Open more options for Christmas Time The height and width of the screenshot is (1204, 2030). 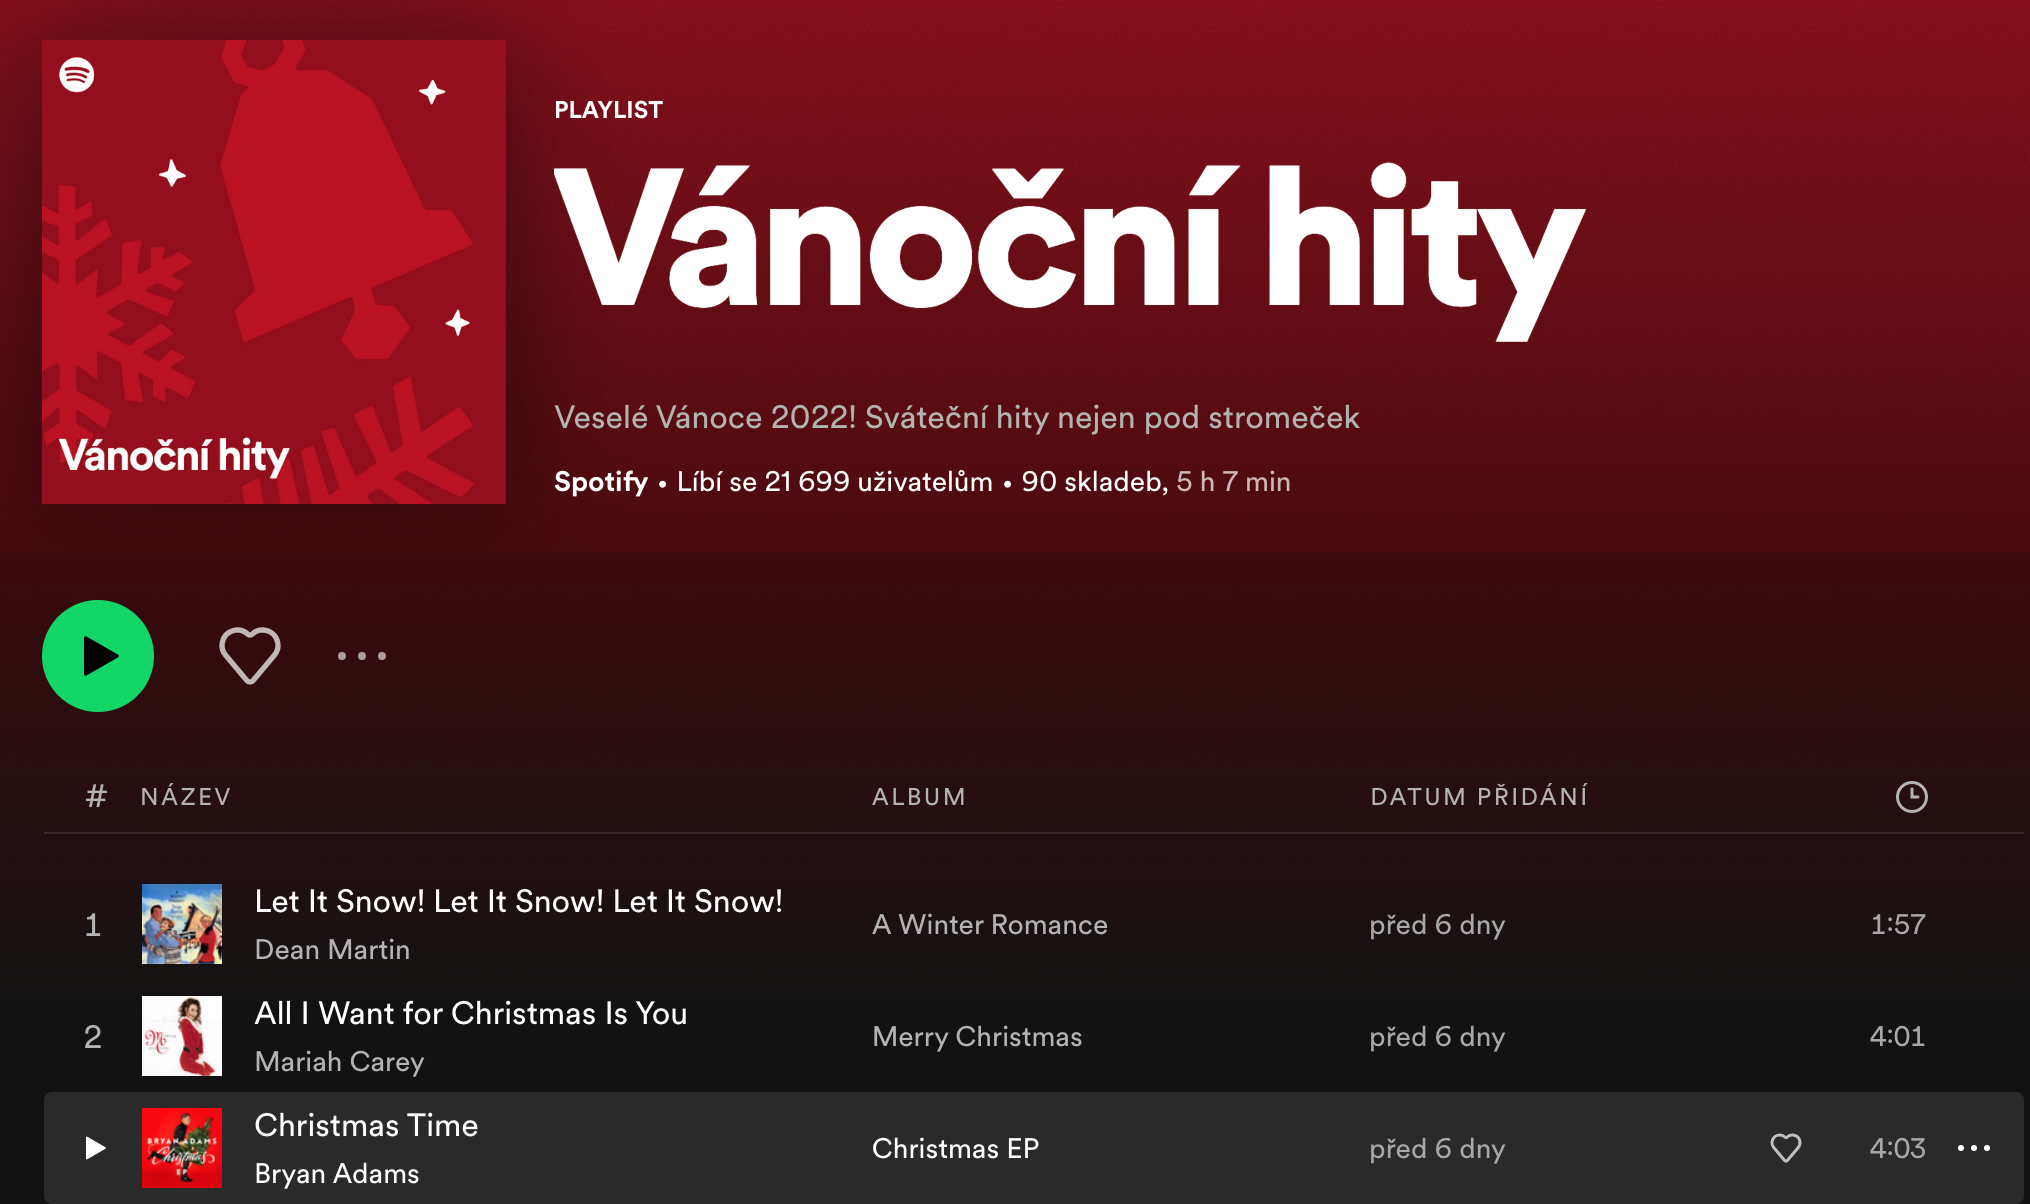coord(1973,1148)
